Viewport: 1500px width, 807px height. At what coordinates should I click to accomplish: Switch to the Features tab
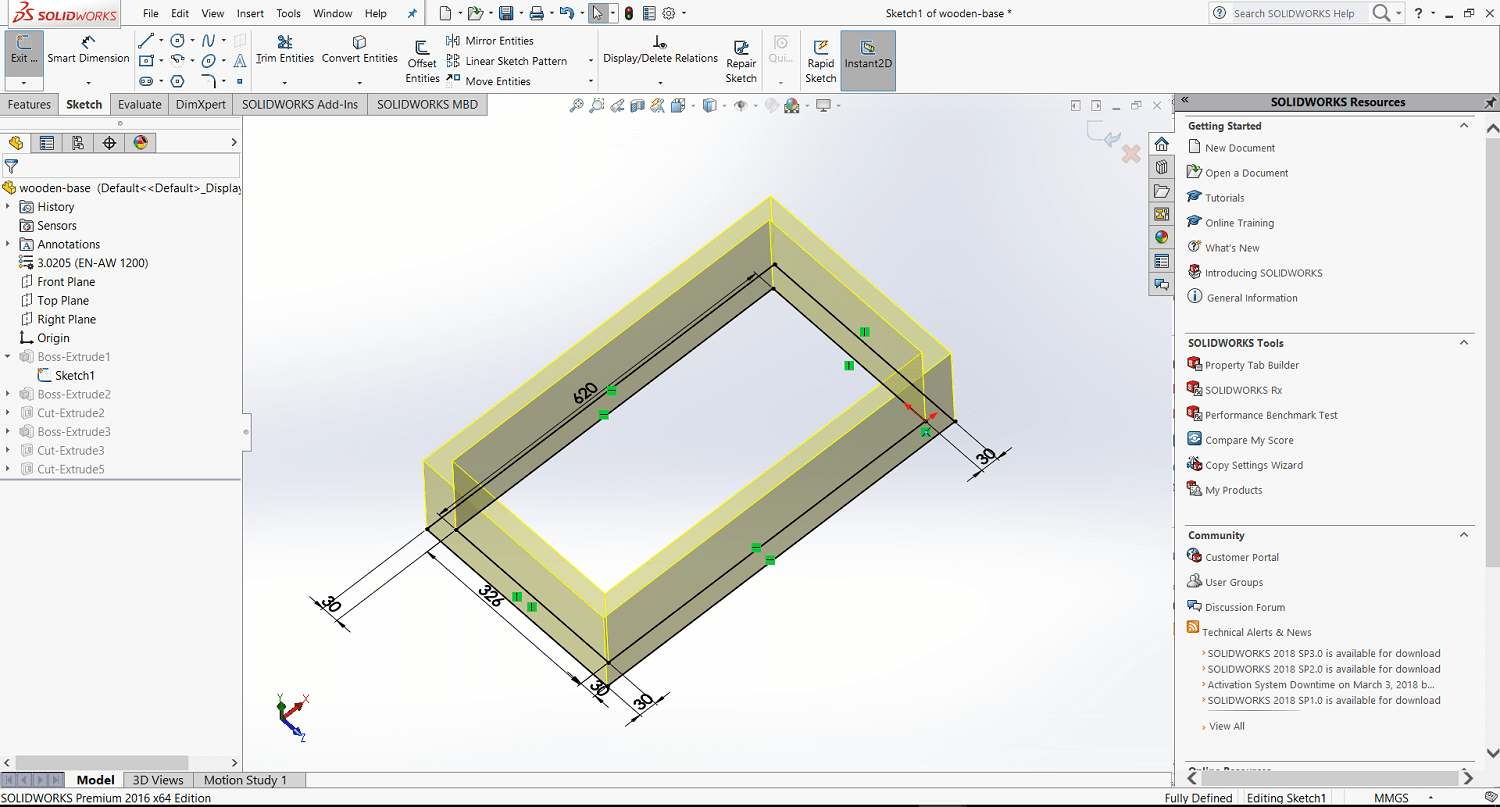pos(29,104)
